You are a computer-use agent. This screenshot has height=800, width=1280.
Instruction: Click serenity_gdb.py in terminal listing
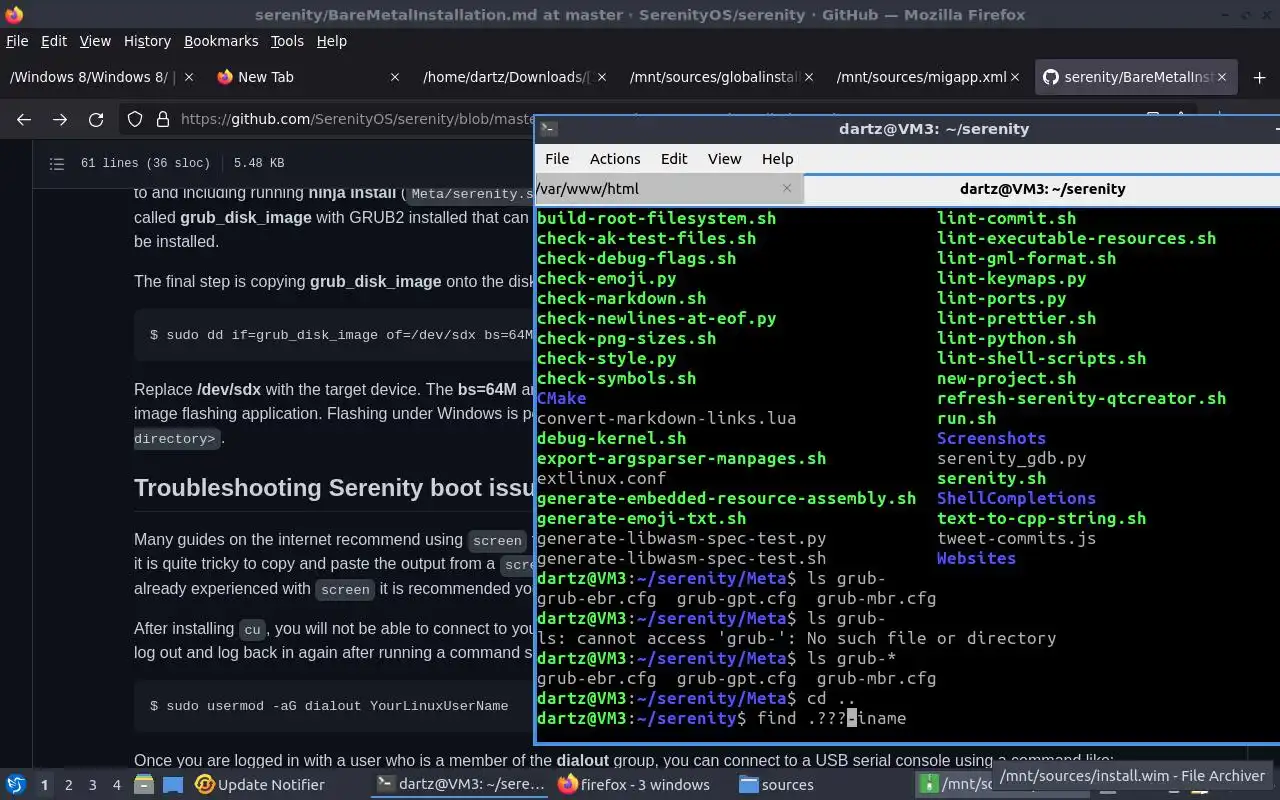point(1011,458)
